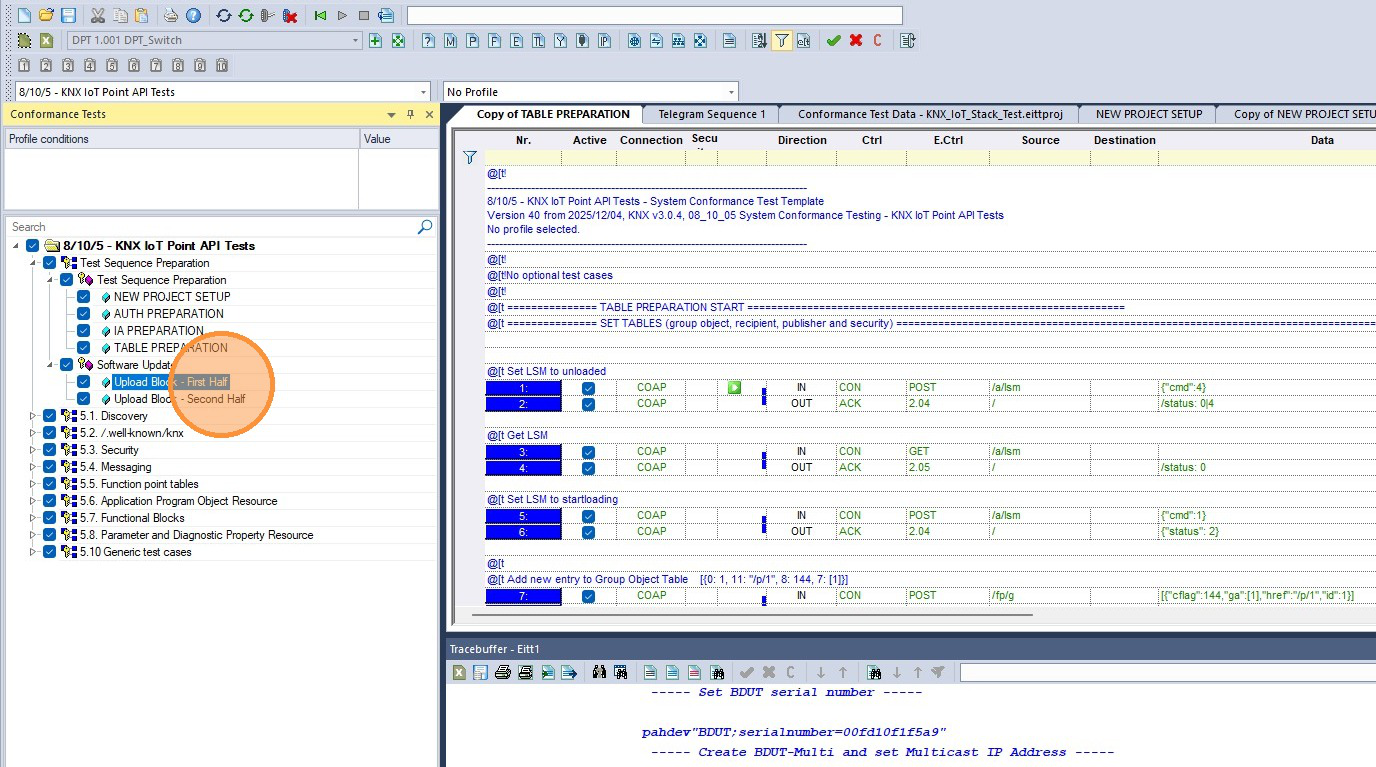Open the DPT 1.001 DPT_Switch dropdown
The width and height of the screenshot is (1376, 767).
click(x=355, y=41)
